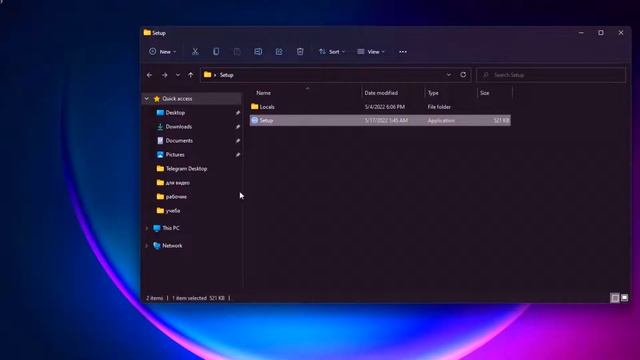The height and width of the screenshot is (360, 640).
Task: Select the Locals folder row
Action: (380, 107)
